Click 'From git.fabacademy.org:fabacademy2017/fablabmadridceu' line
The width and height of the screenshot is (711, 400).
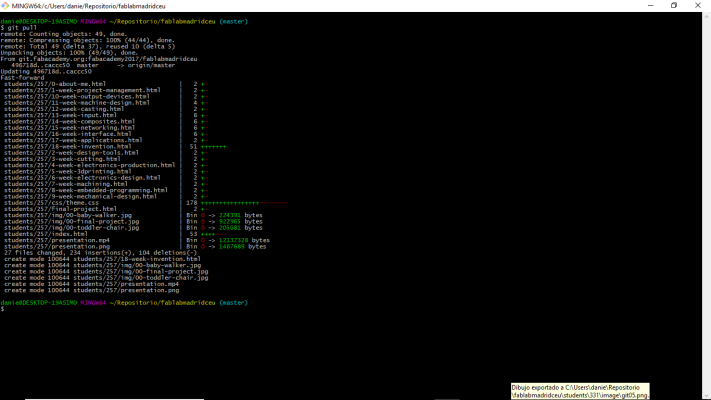99,59
